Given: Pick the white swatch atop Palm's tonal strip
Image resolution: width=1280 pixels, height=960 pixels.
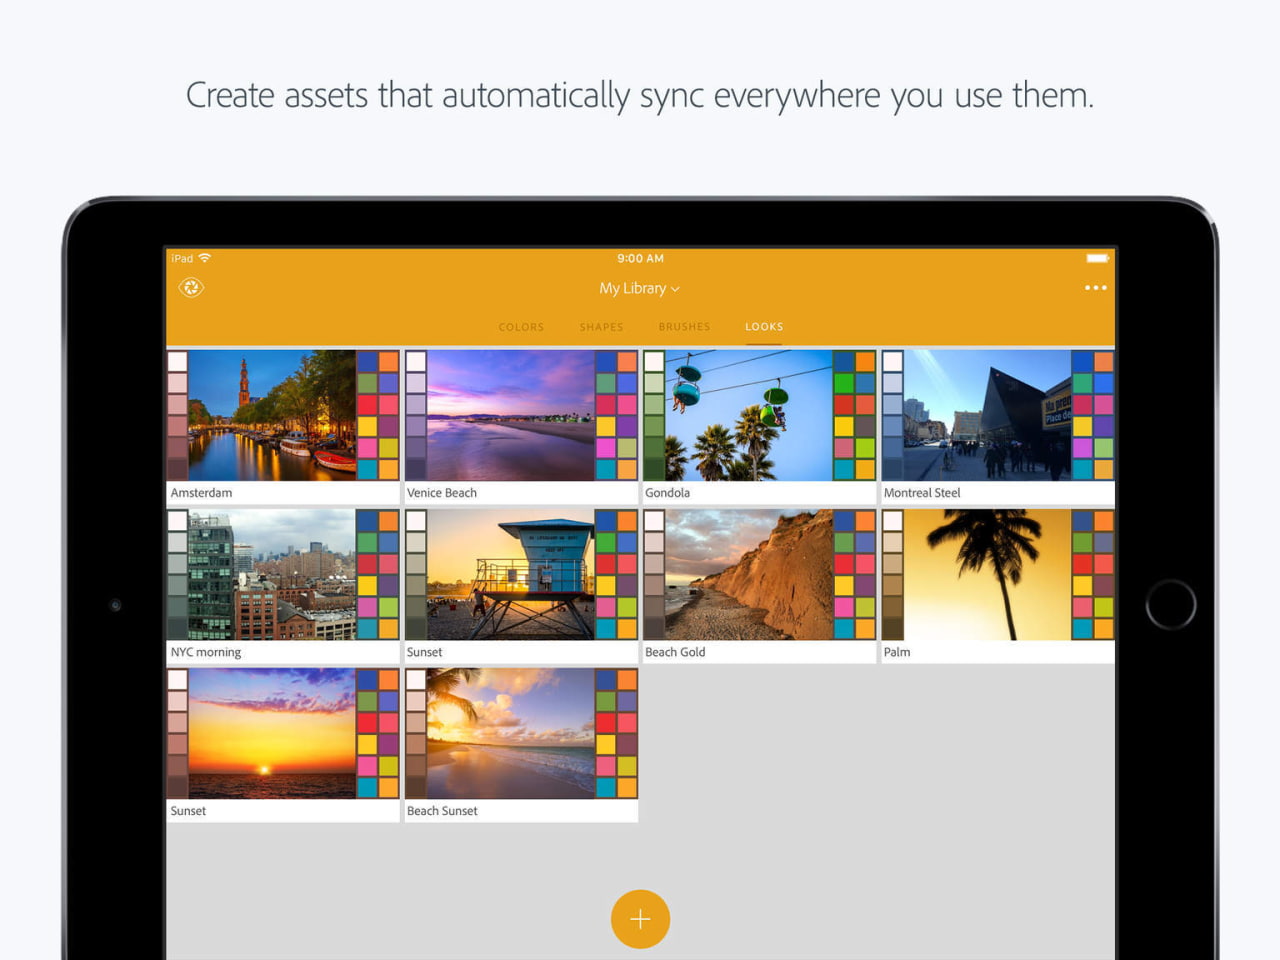Looking at the screenshot, I should [893, 521].
